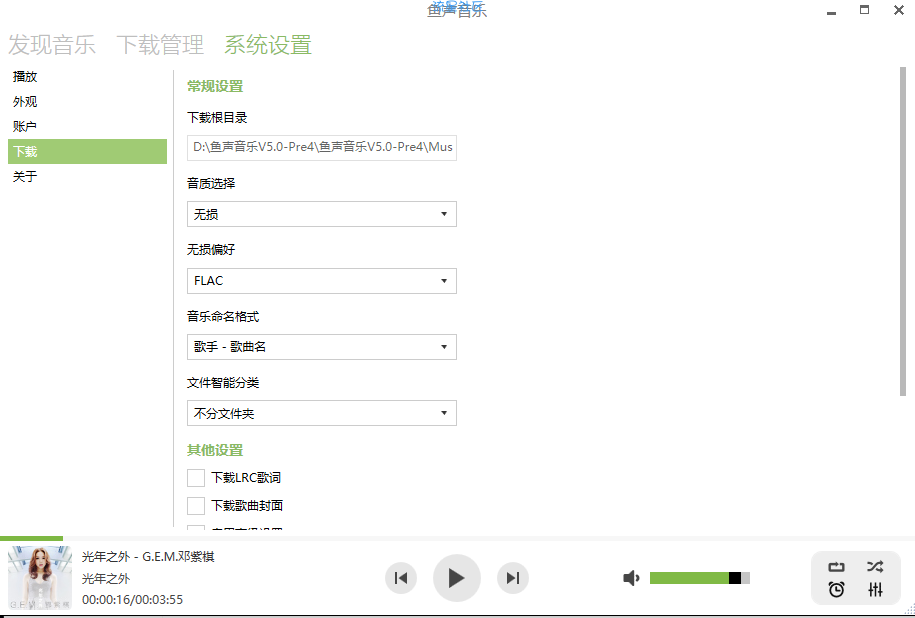Open the 关于 settings section
This screenshot has height=618, width=915.
(88, 176)
